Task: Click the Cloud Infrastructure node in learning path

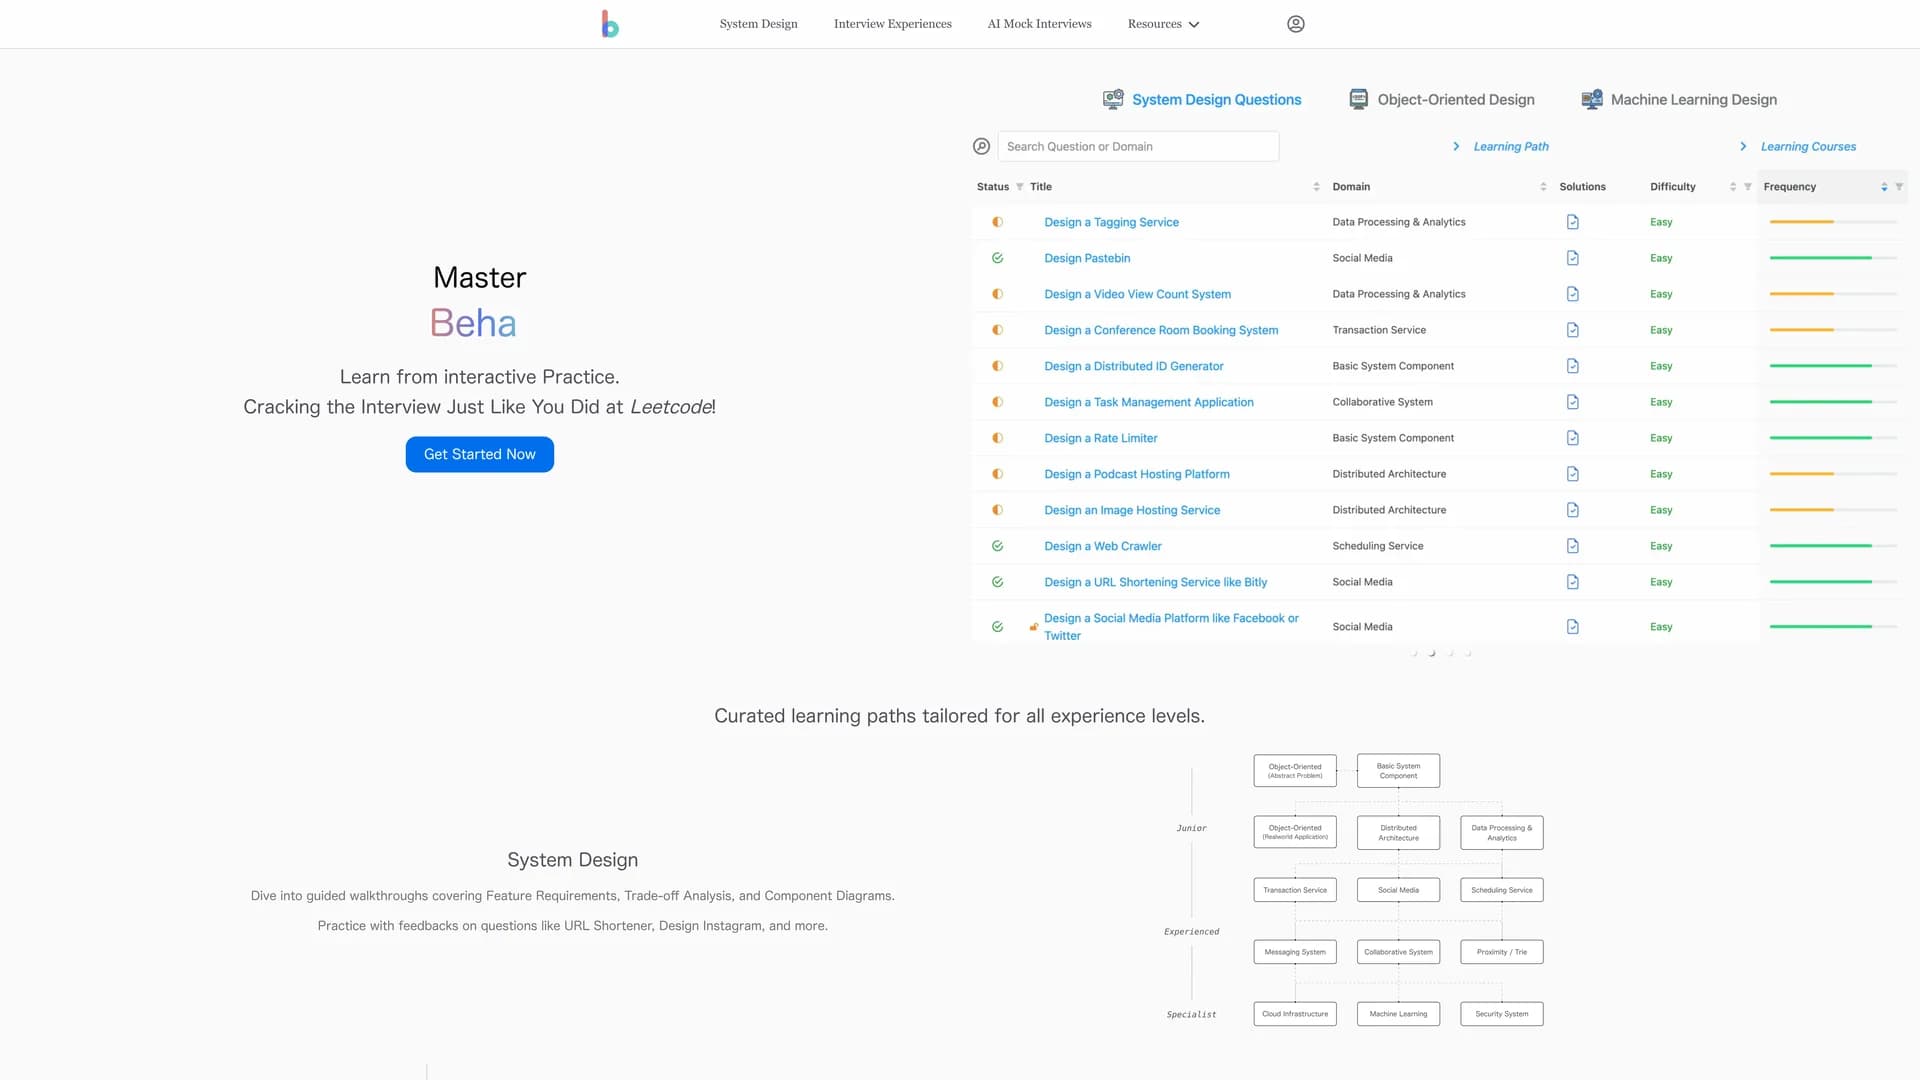Action: click(x=1294, y=1014)
